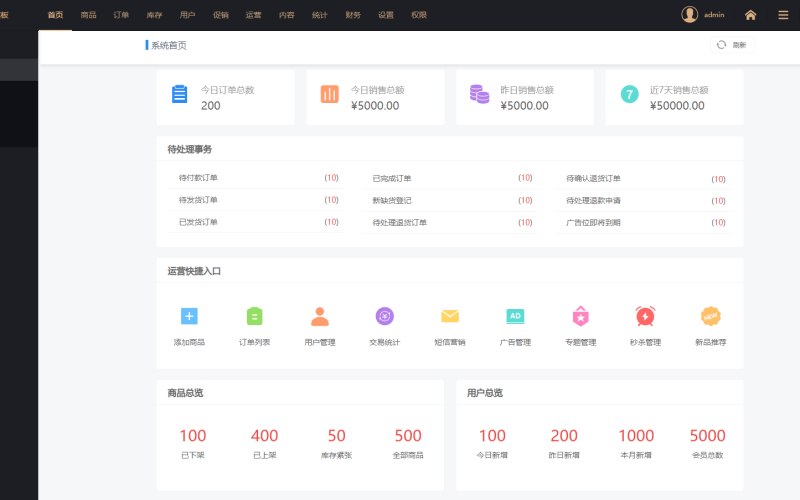Open the 库存 top menu
Screen dimensions: 800x500
[x=154, y=15]
